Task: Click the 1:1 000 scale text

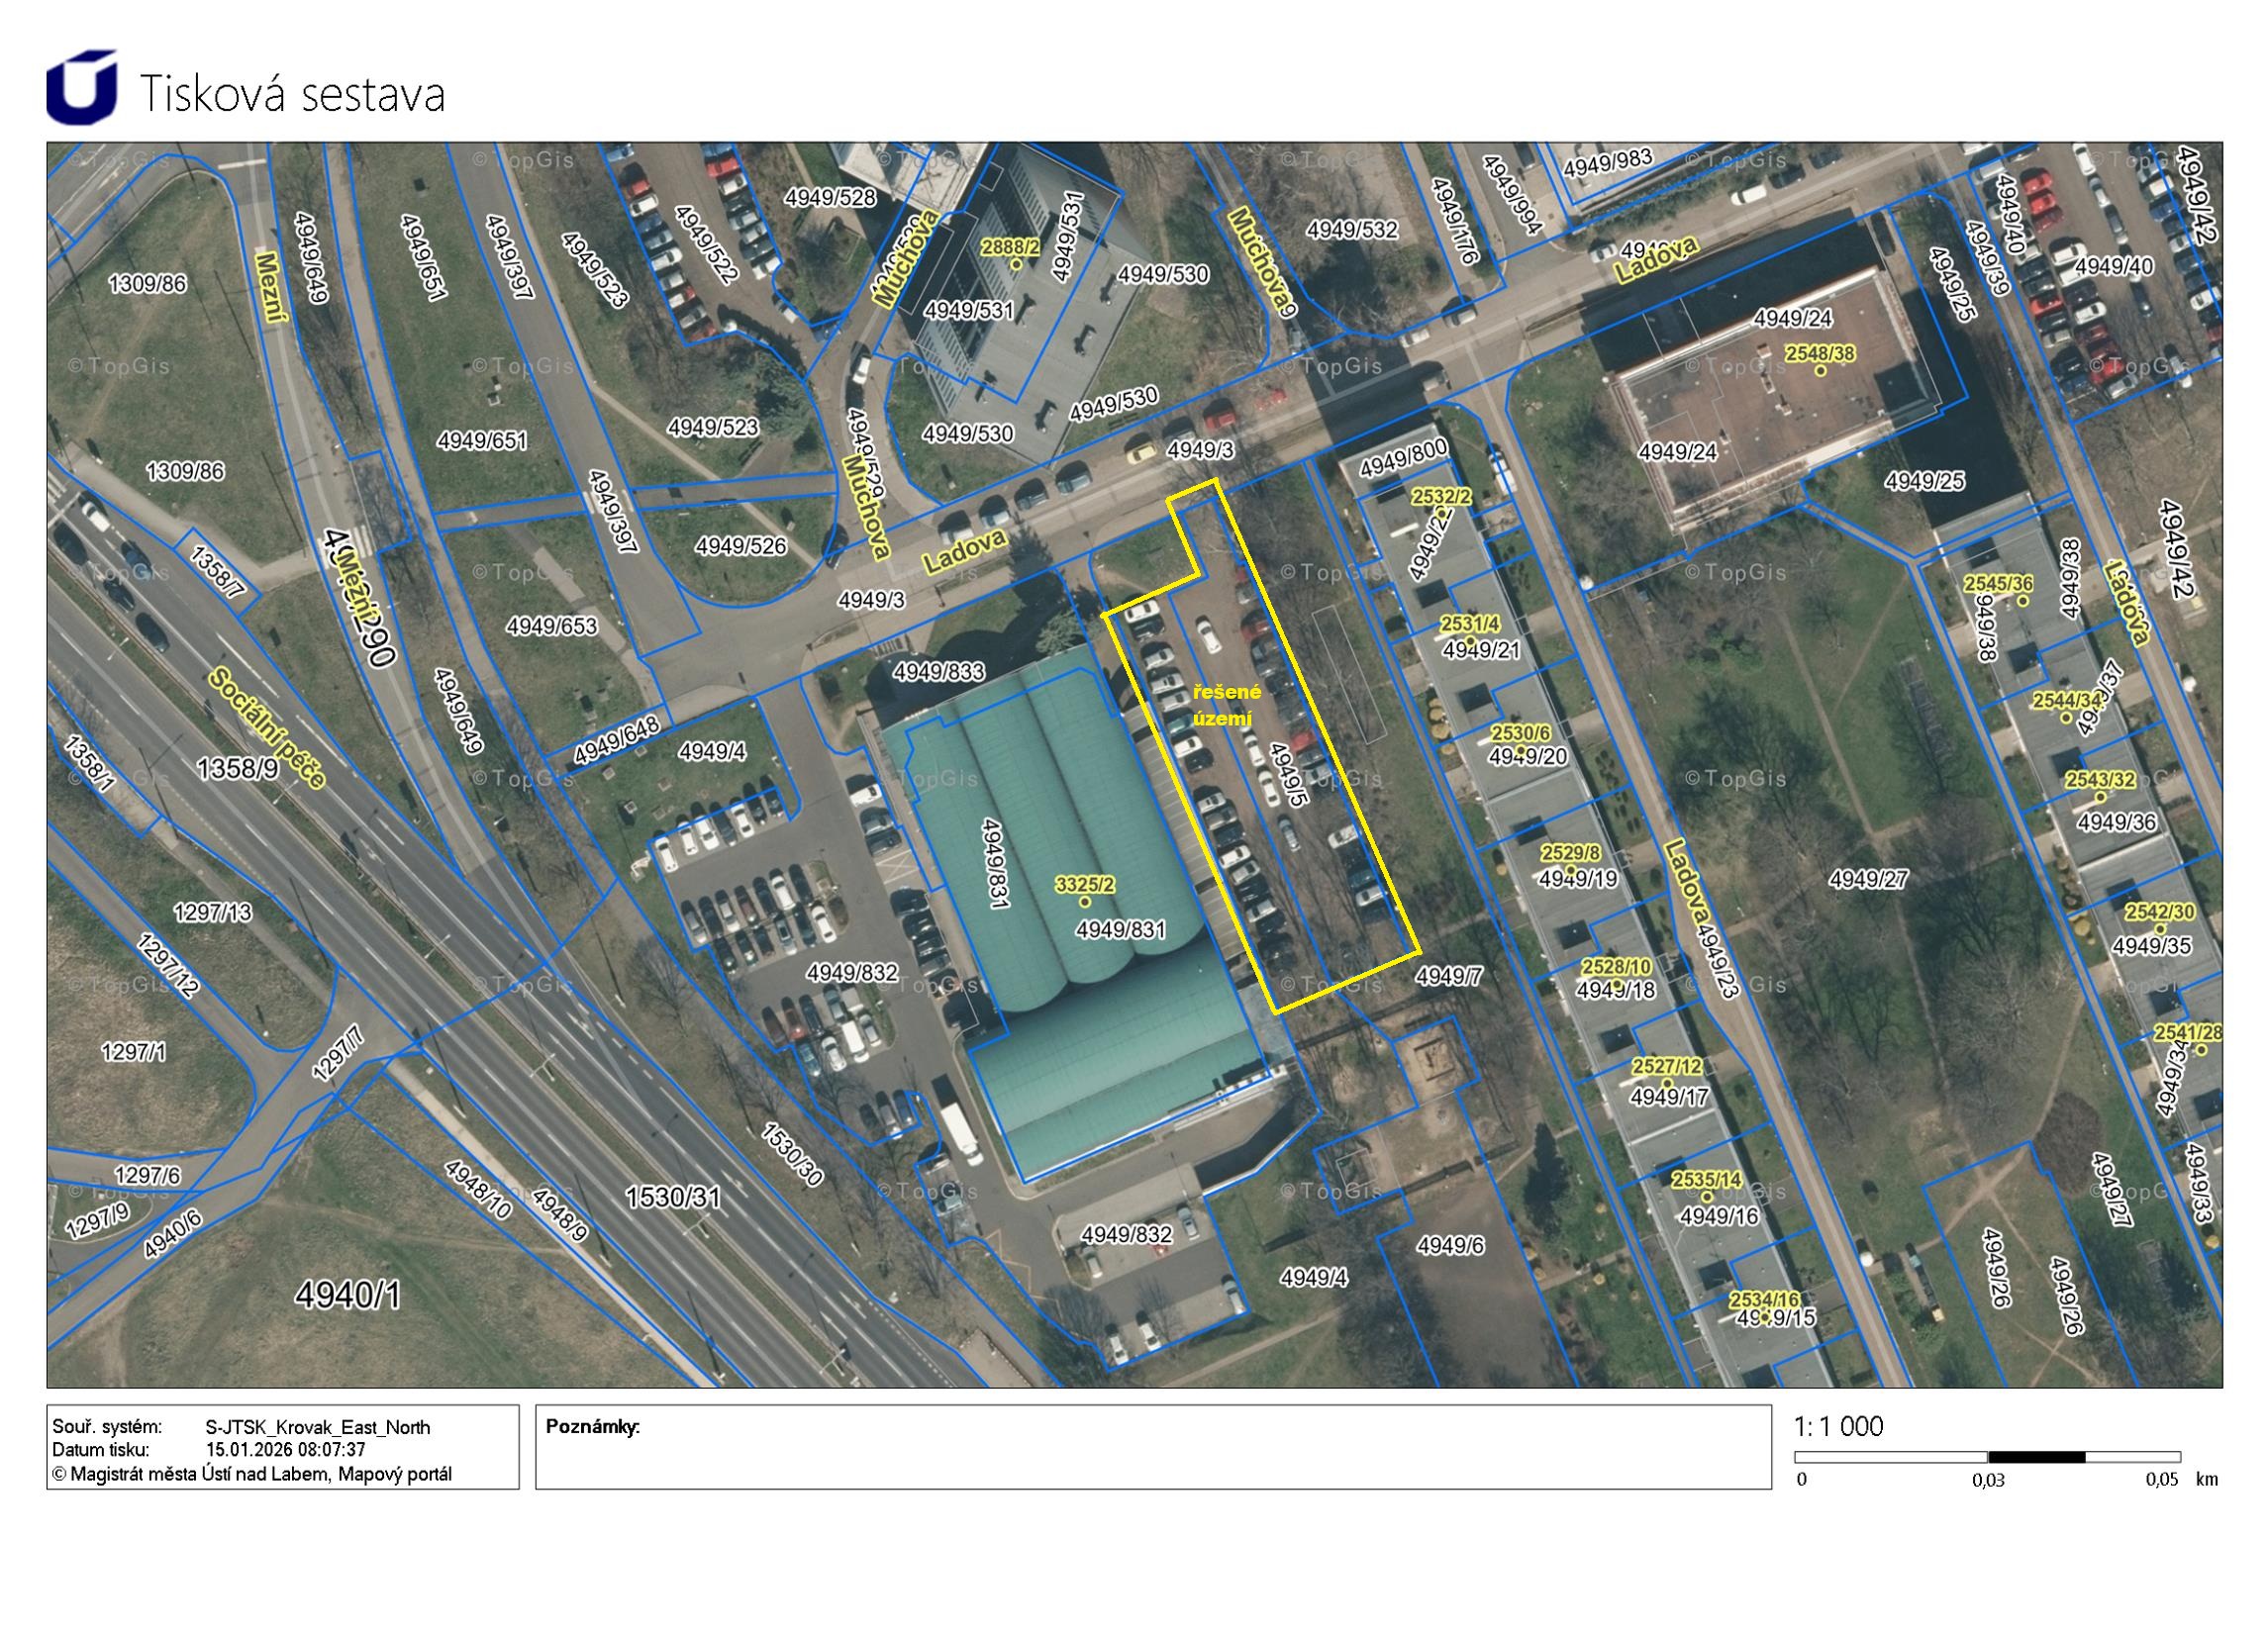Action: pos(1838,1426)
